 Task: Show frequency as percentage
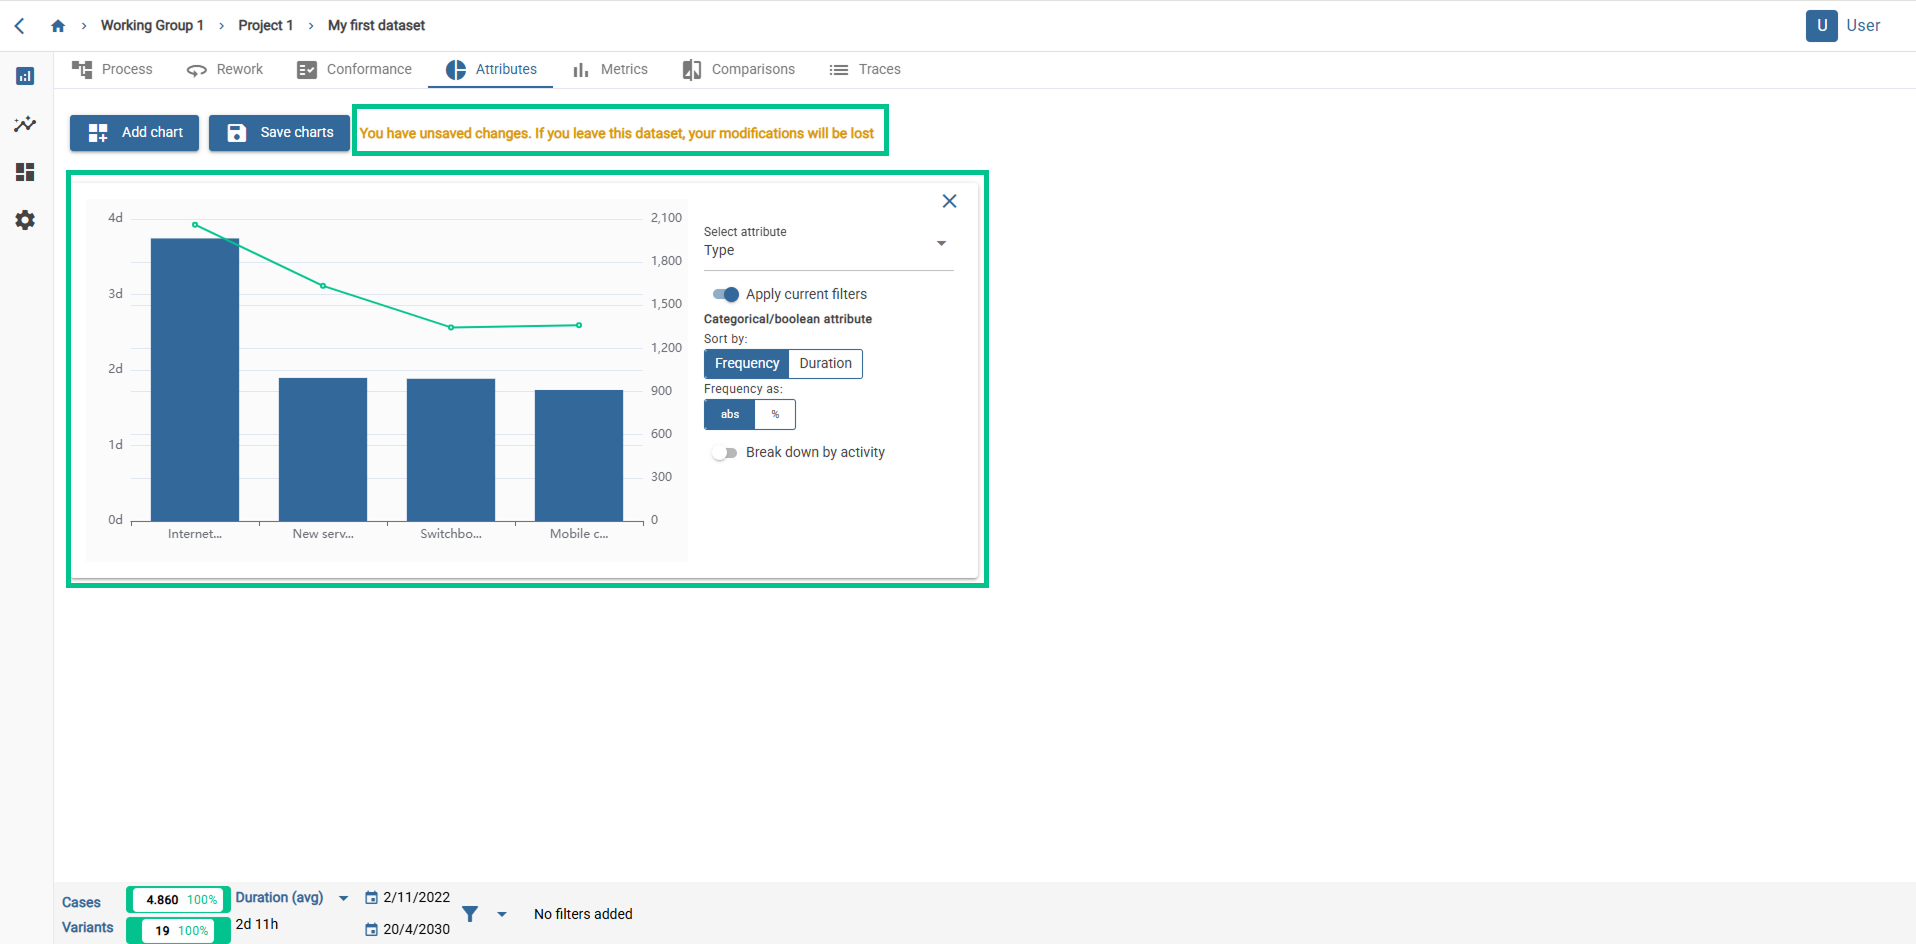pos(775,414)
